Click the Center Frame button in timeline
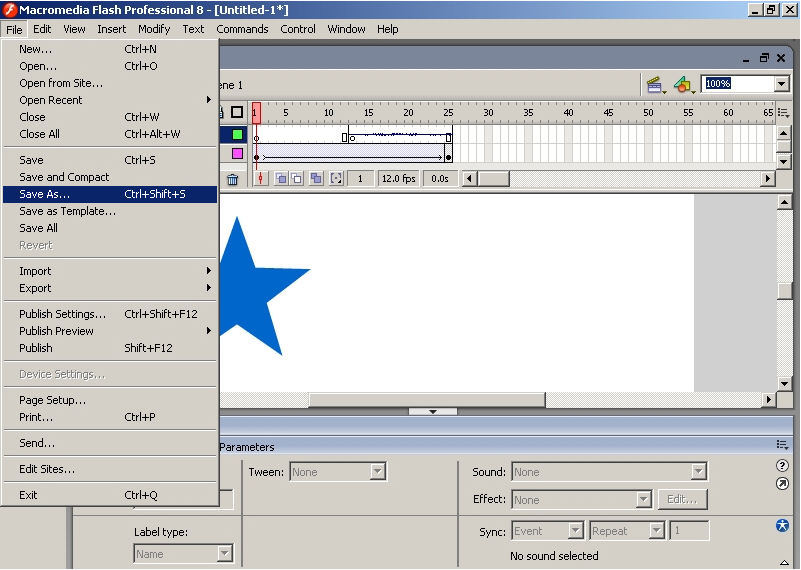The height and width of the screenshot is (570, 801). tap(261, 178)
